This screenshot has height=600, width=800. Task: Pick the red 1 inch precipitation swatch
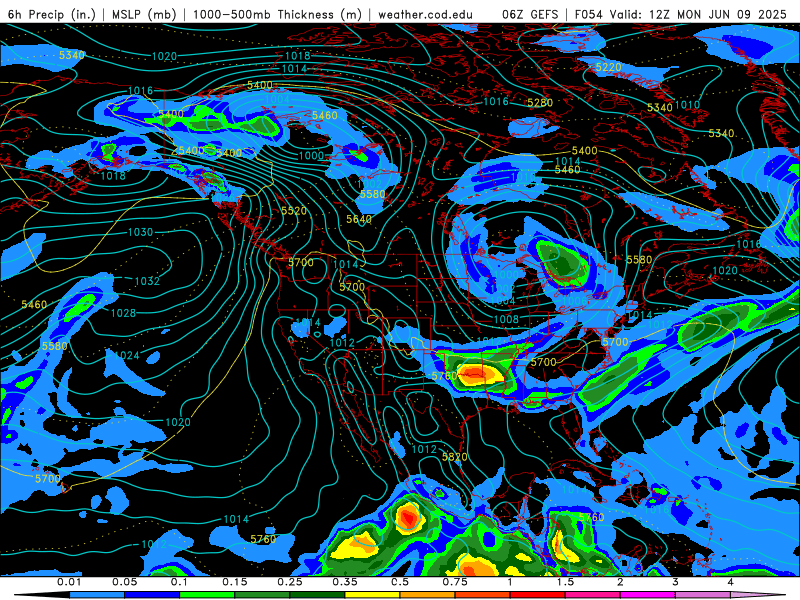click(538, 595)
